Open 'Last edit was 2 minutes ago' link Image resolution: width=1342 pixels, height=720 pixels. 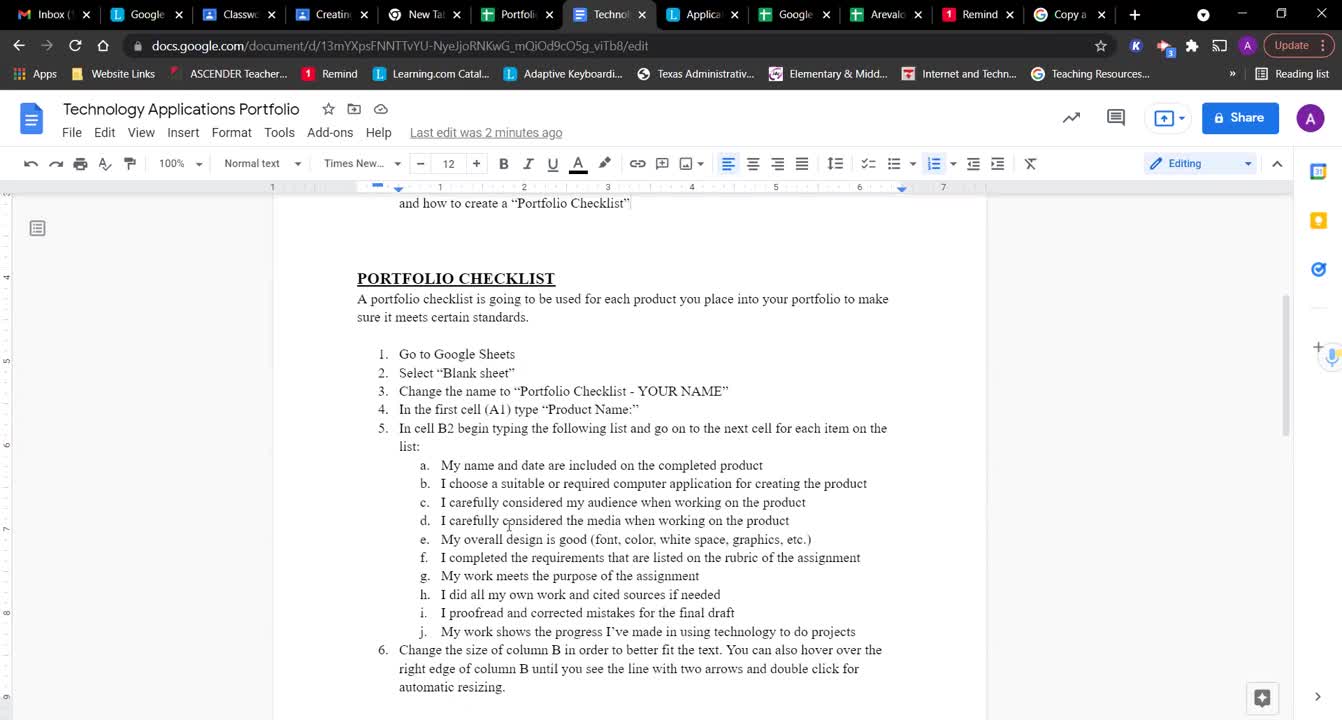coord(486,133)
